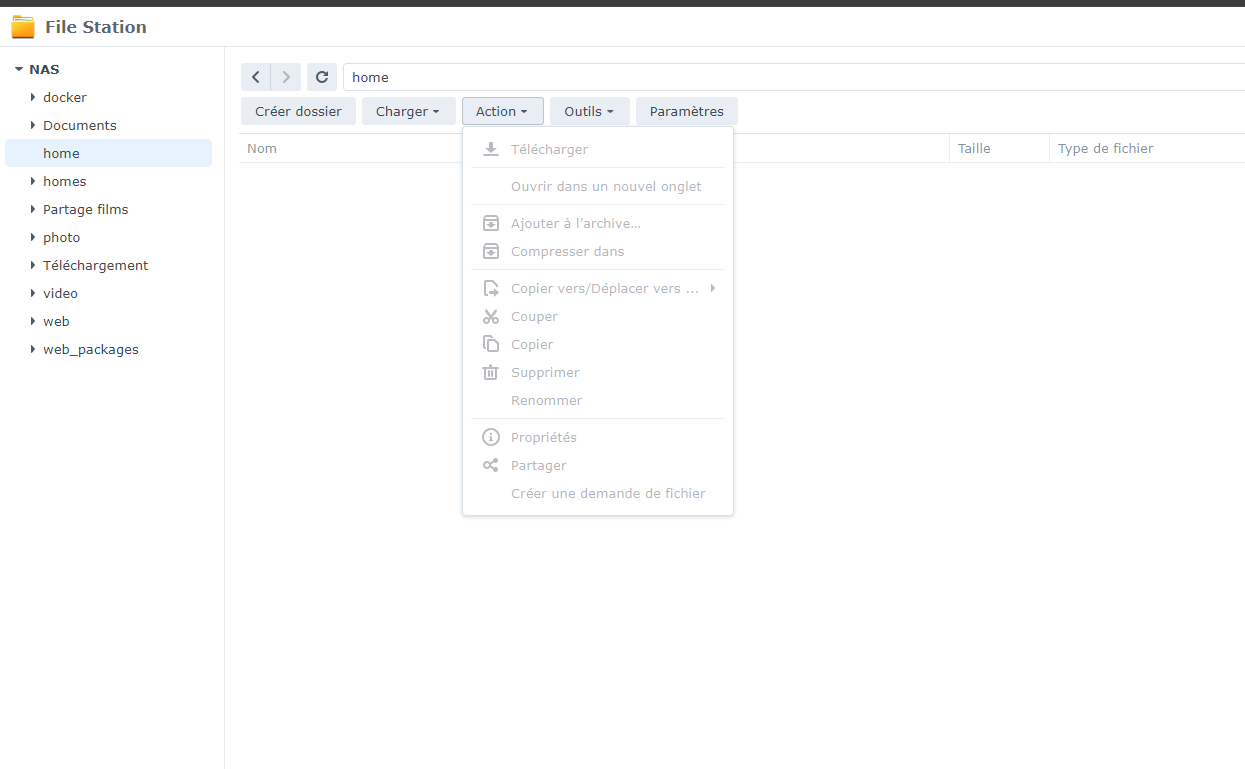Click the Créer dossier button
Image resolution: width=1245 pixels, height=769 pixels.
point(298,111)
